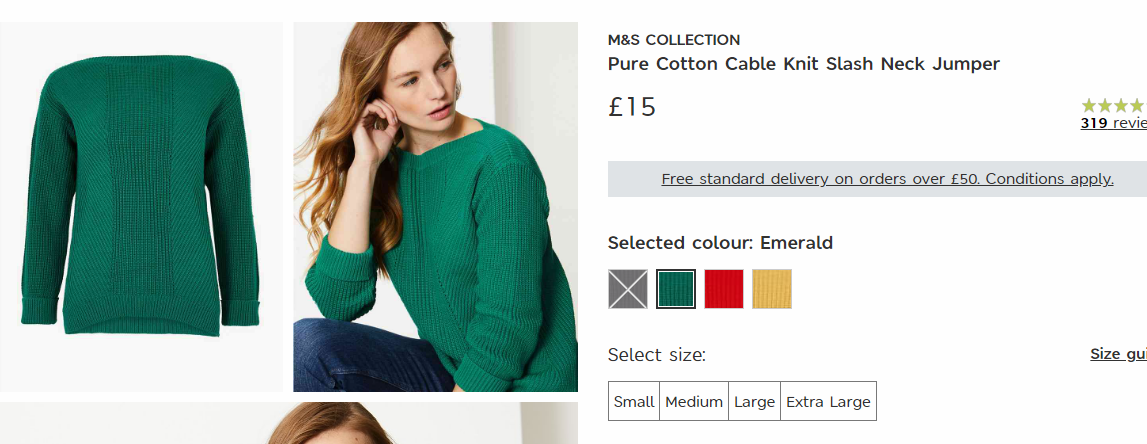This screenshot has height=444, width=1147.
Task: Open the partially visible third product photo
Action: (x=289, y=423)
